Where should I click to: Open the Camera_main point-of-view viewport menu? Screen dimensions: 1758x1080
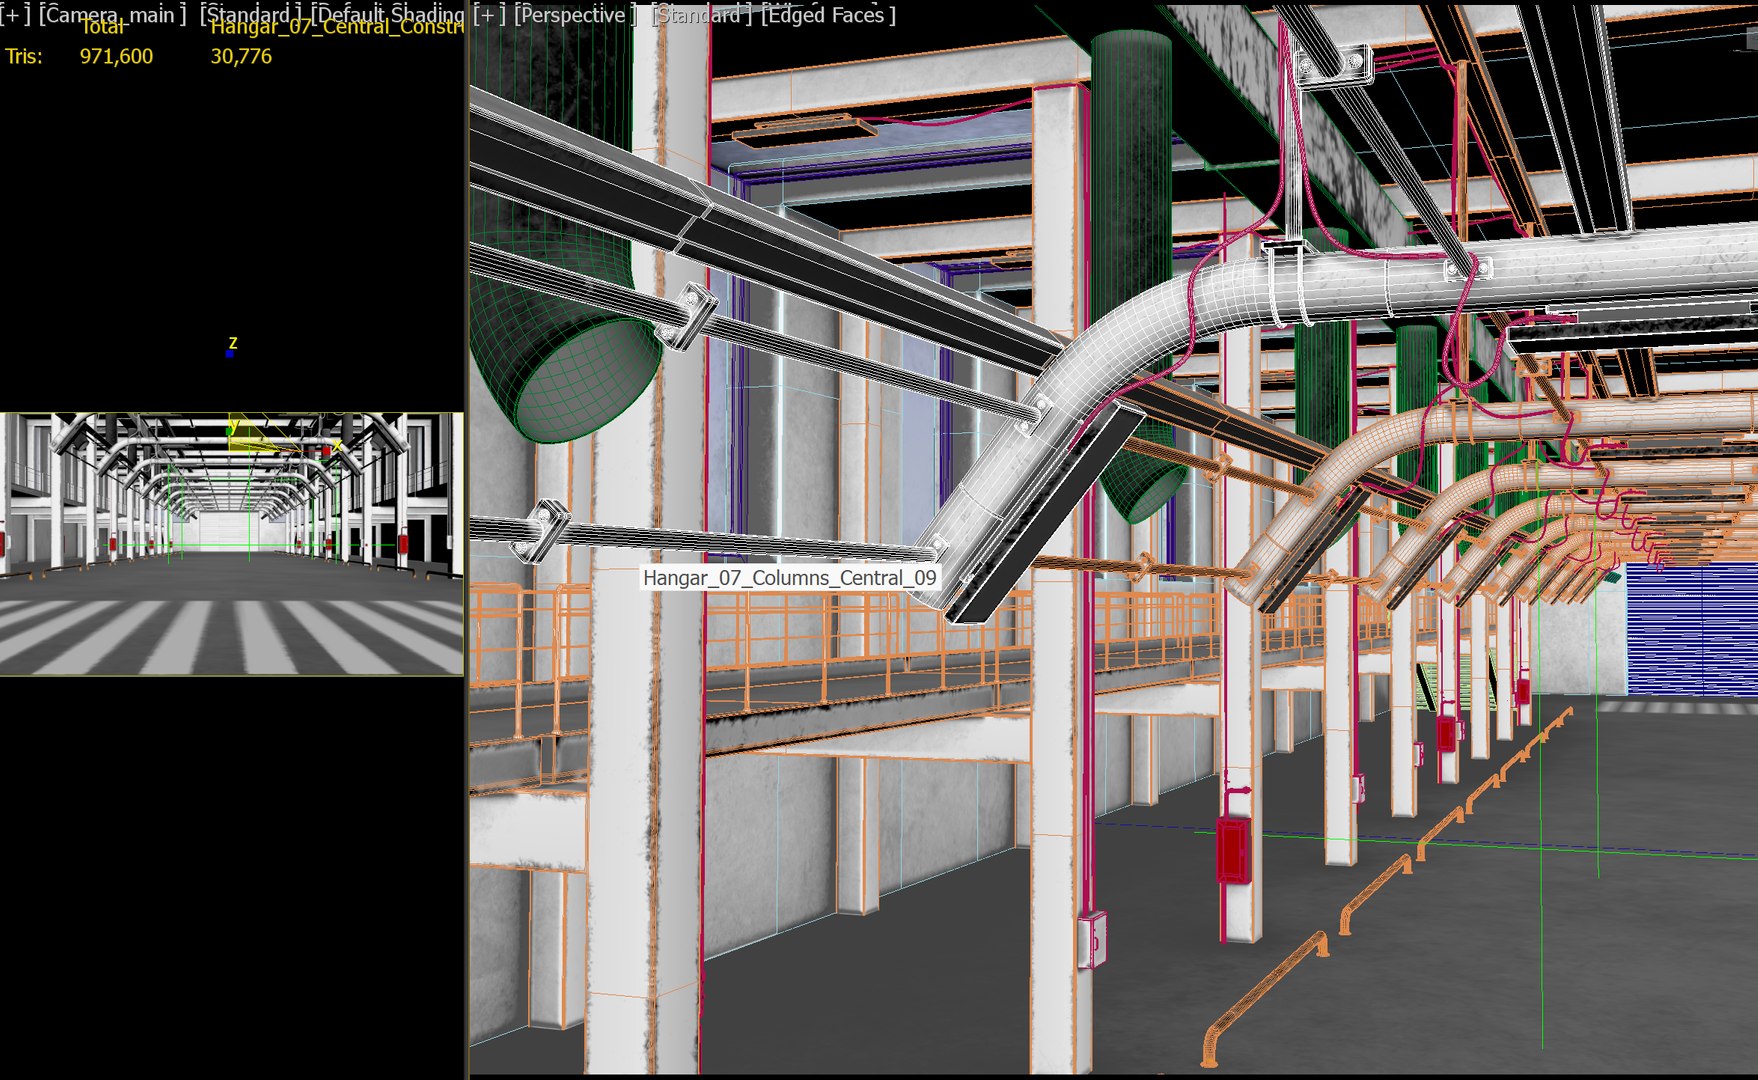(x=113, y=15)
